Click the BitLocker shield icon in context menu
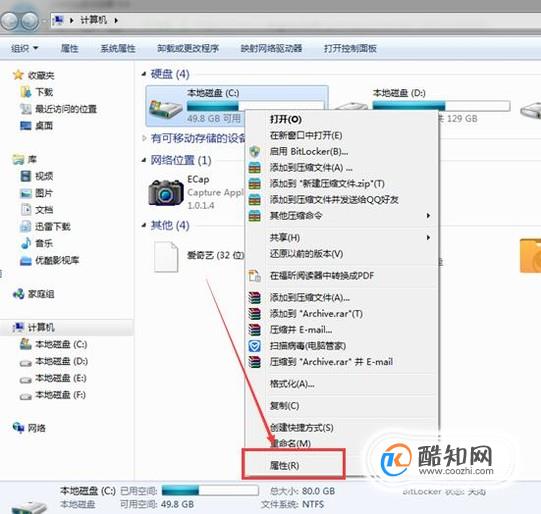 [x=255, y=151]
